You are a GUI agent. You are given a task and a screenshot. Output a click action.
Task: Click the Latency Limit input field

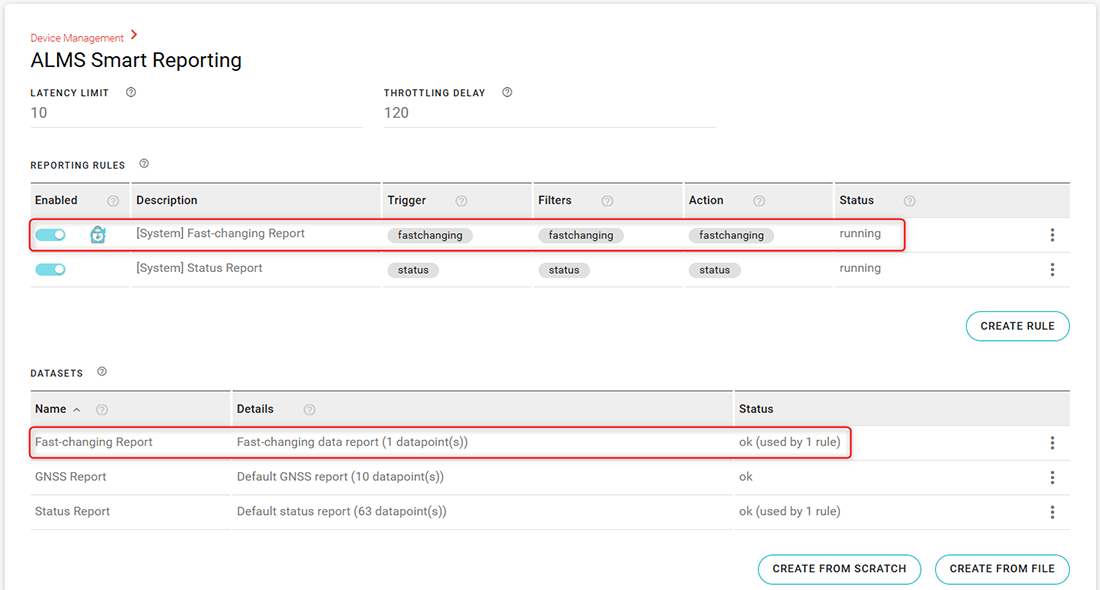click(195, 113)
